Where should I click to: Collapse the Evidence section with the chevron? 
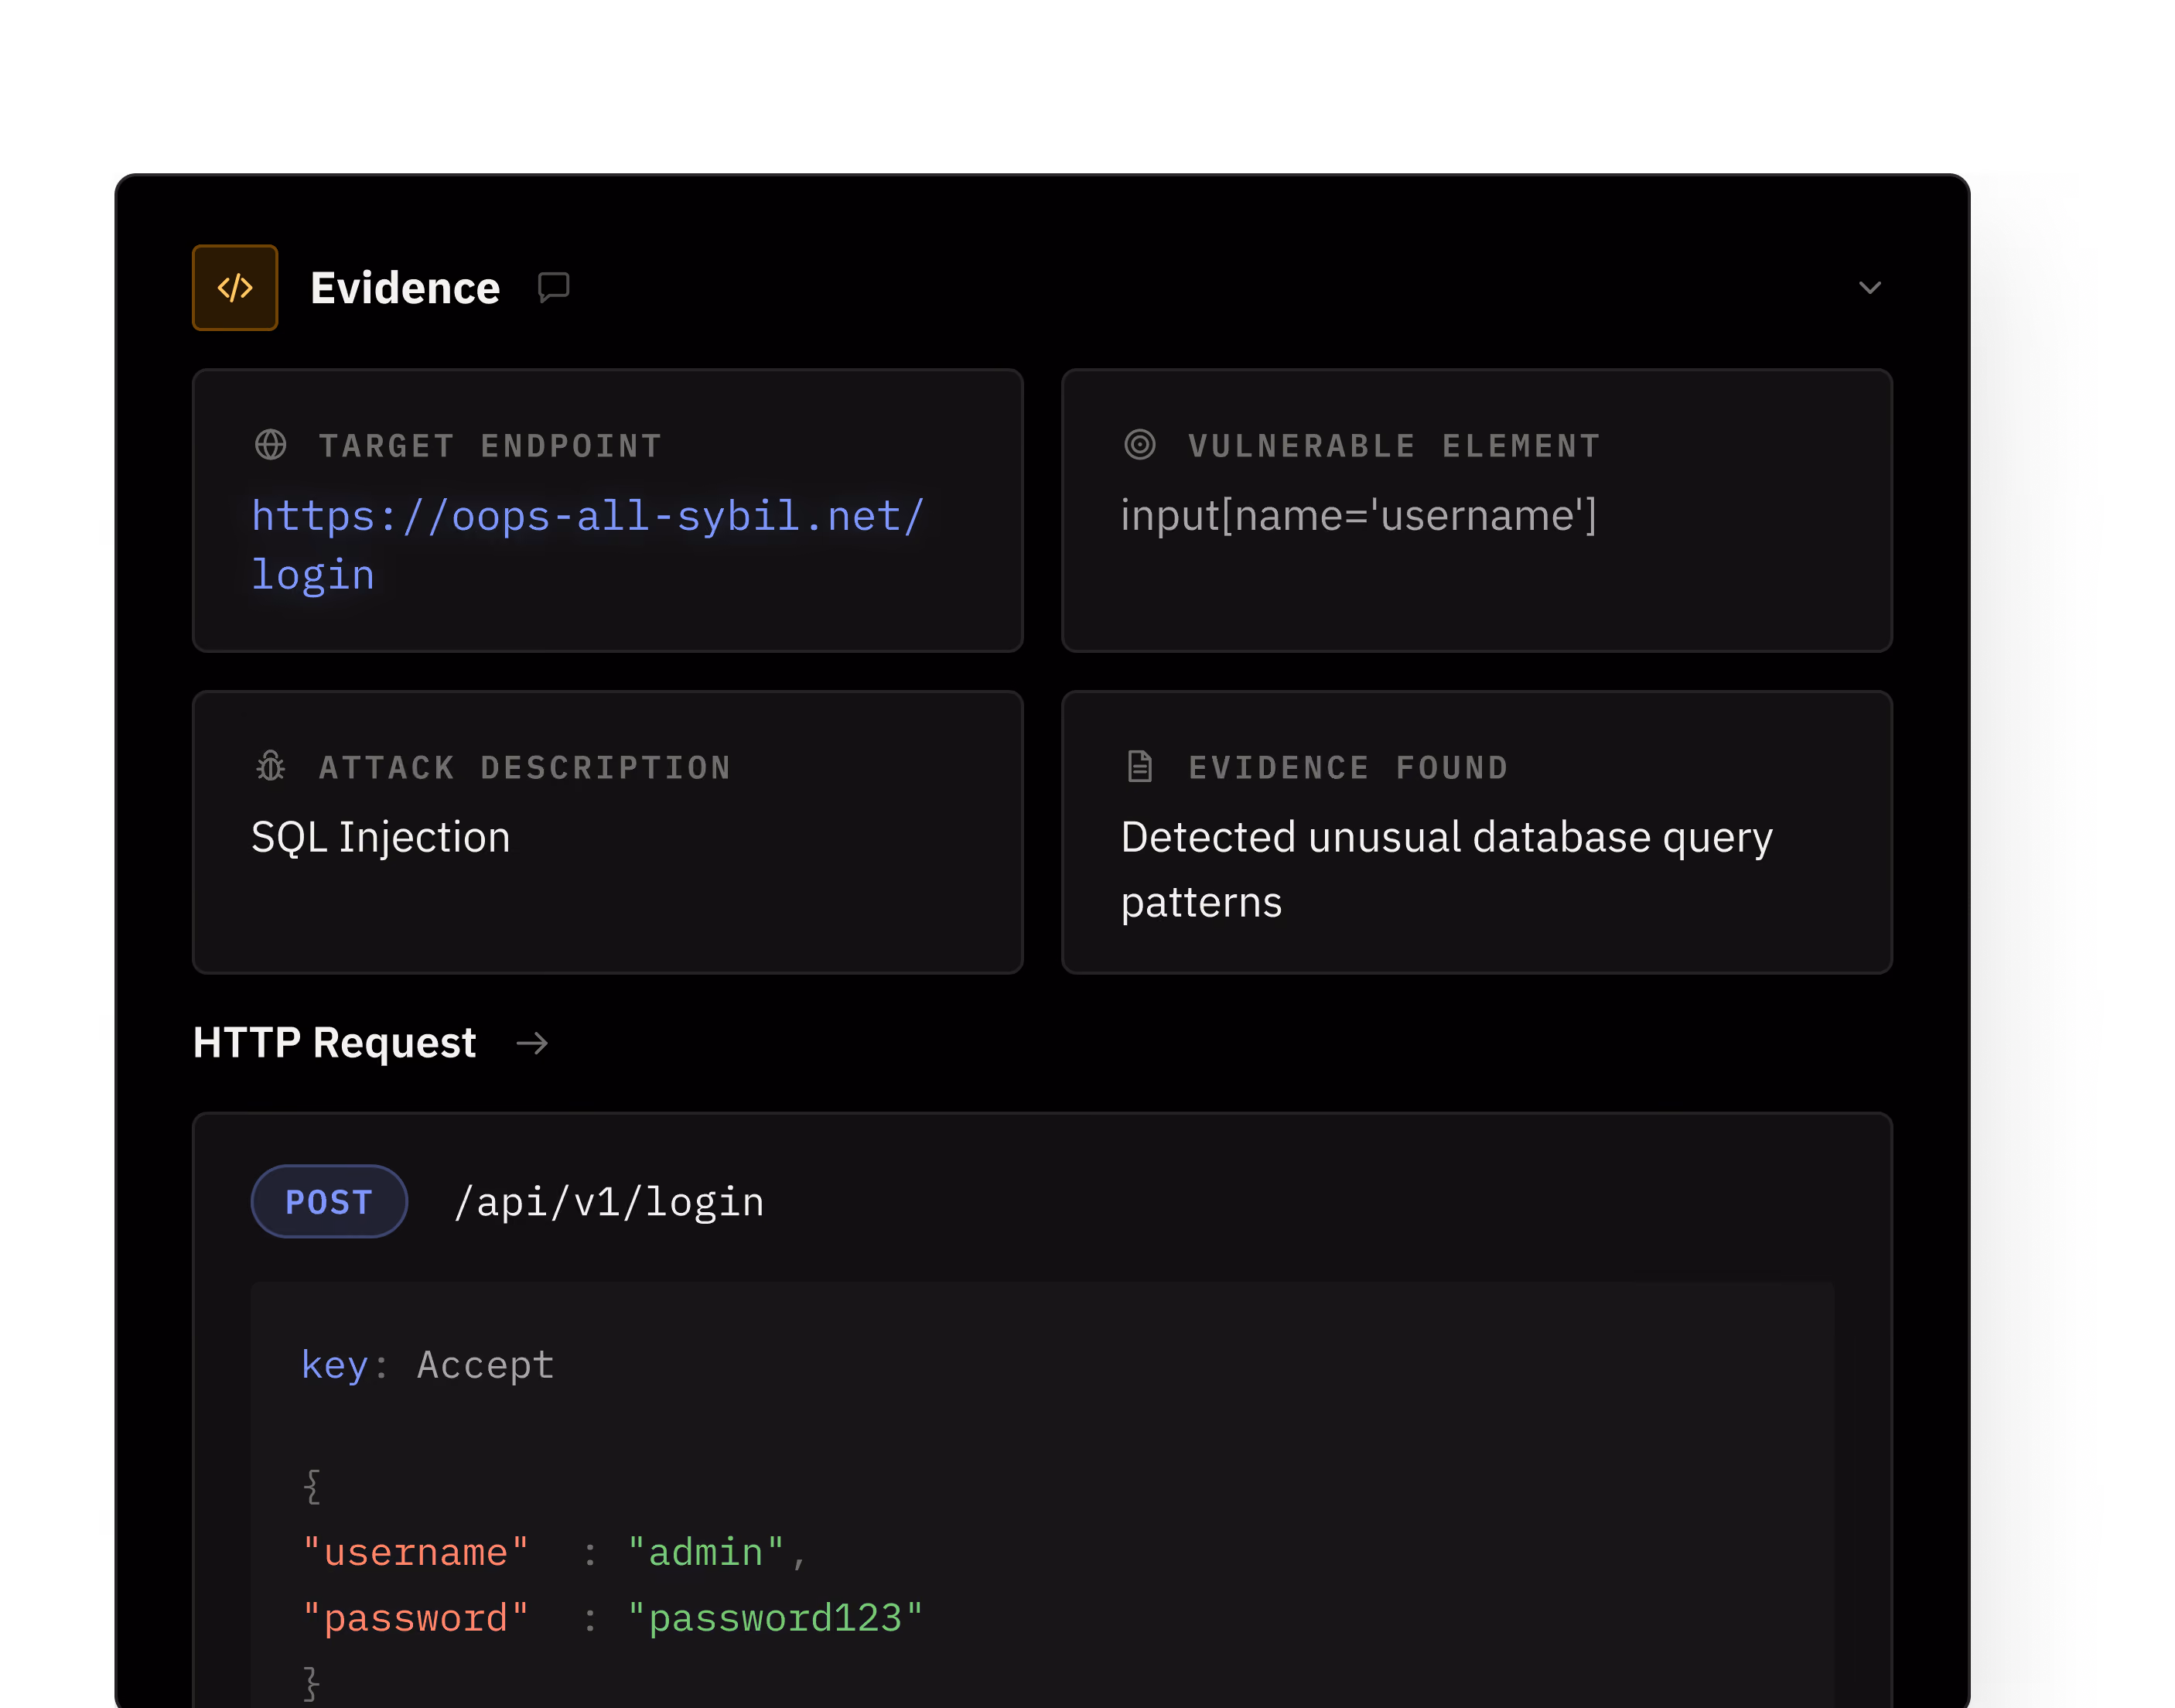coord(1869,288)
